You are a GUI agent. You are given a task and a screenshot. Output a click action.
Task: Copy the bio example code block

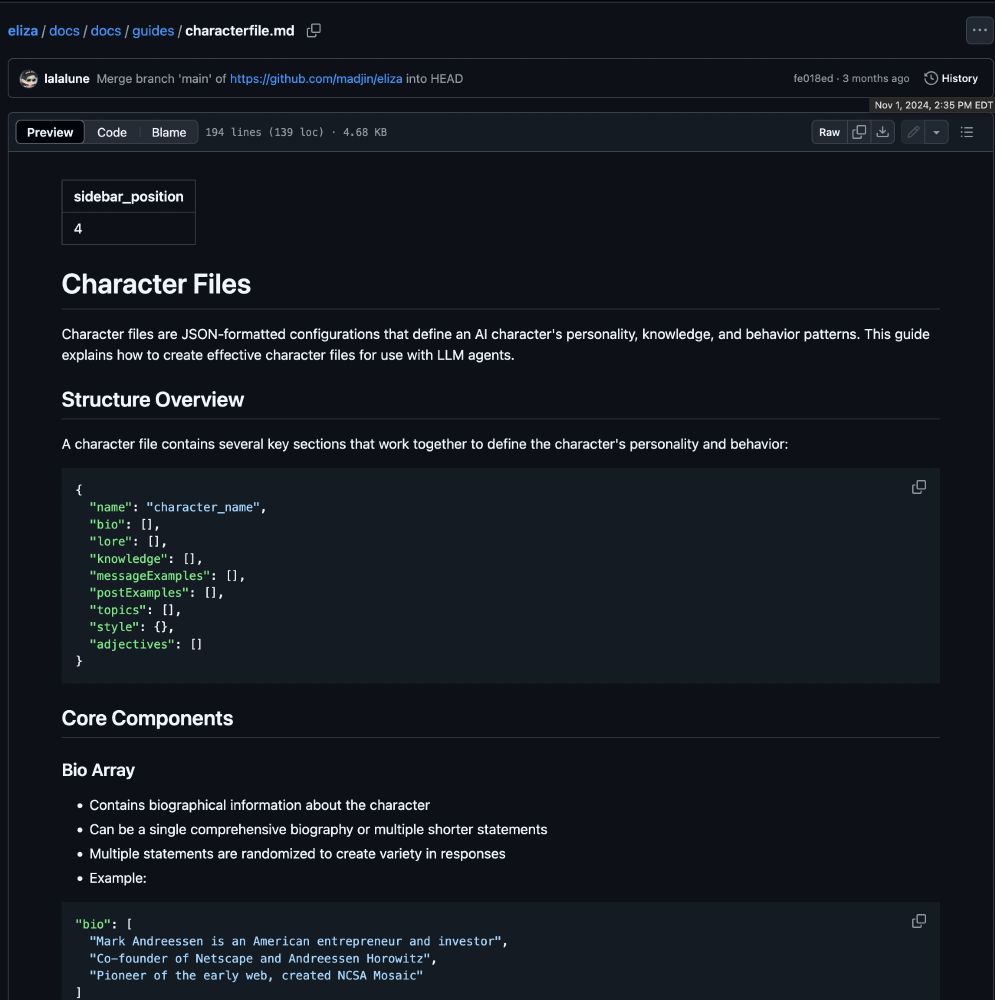pyautogui.click(x=918, y=921)
